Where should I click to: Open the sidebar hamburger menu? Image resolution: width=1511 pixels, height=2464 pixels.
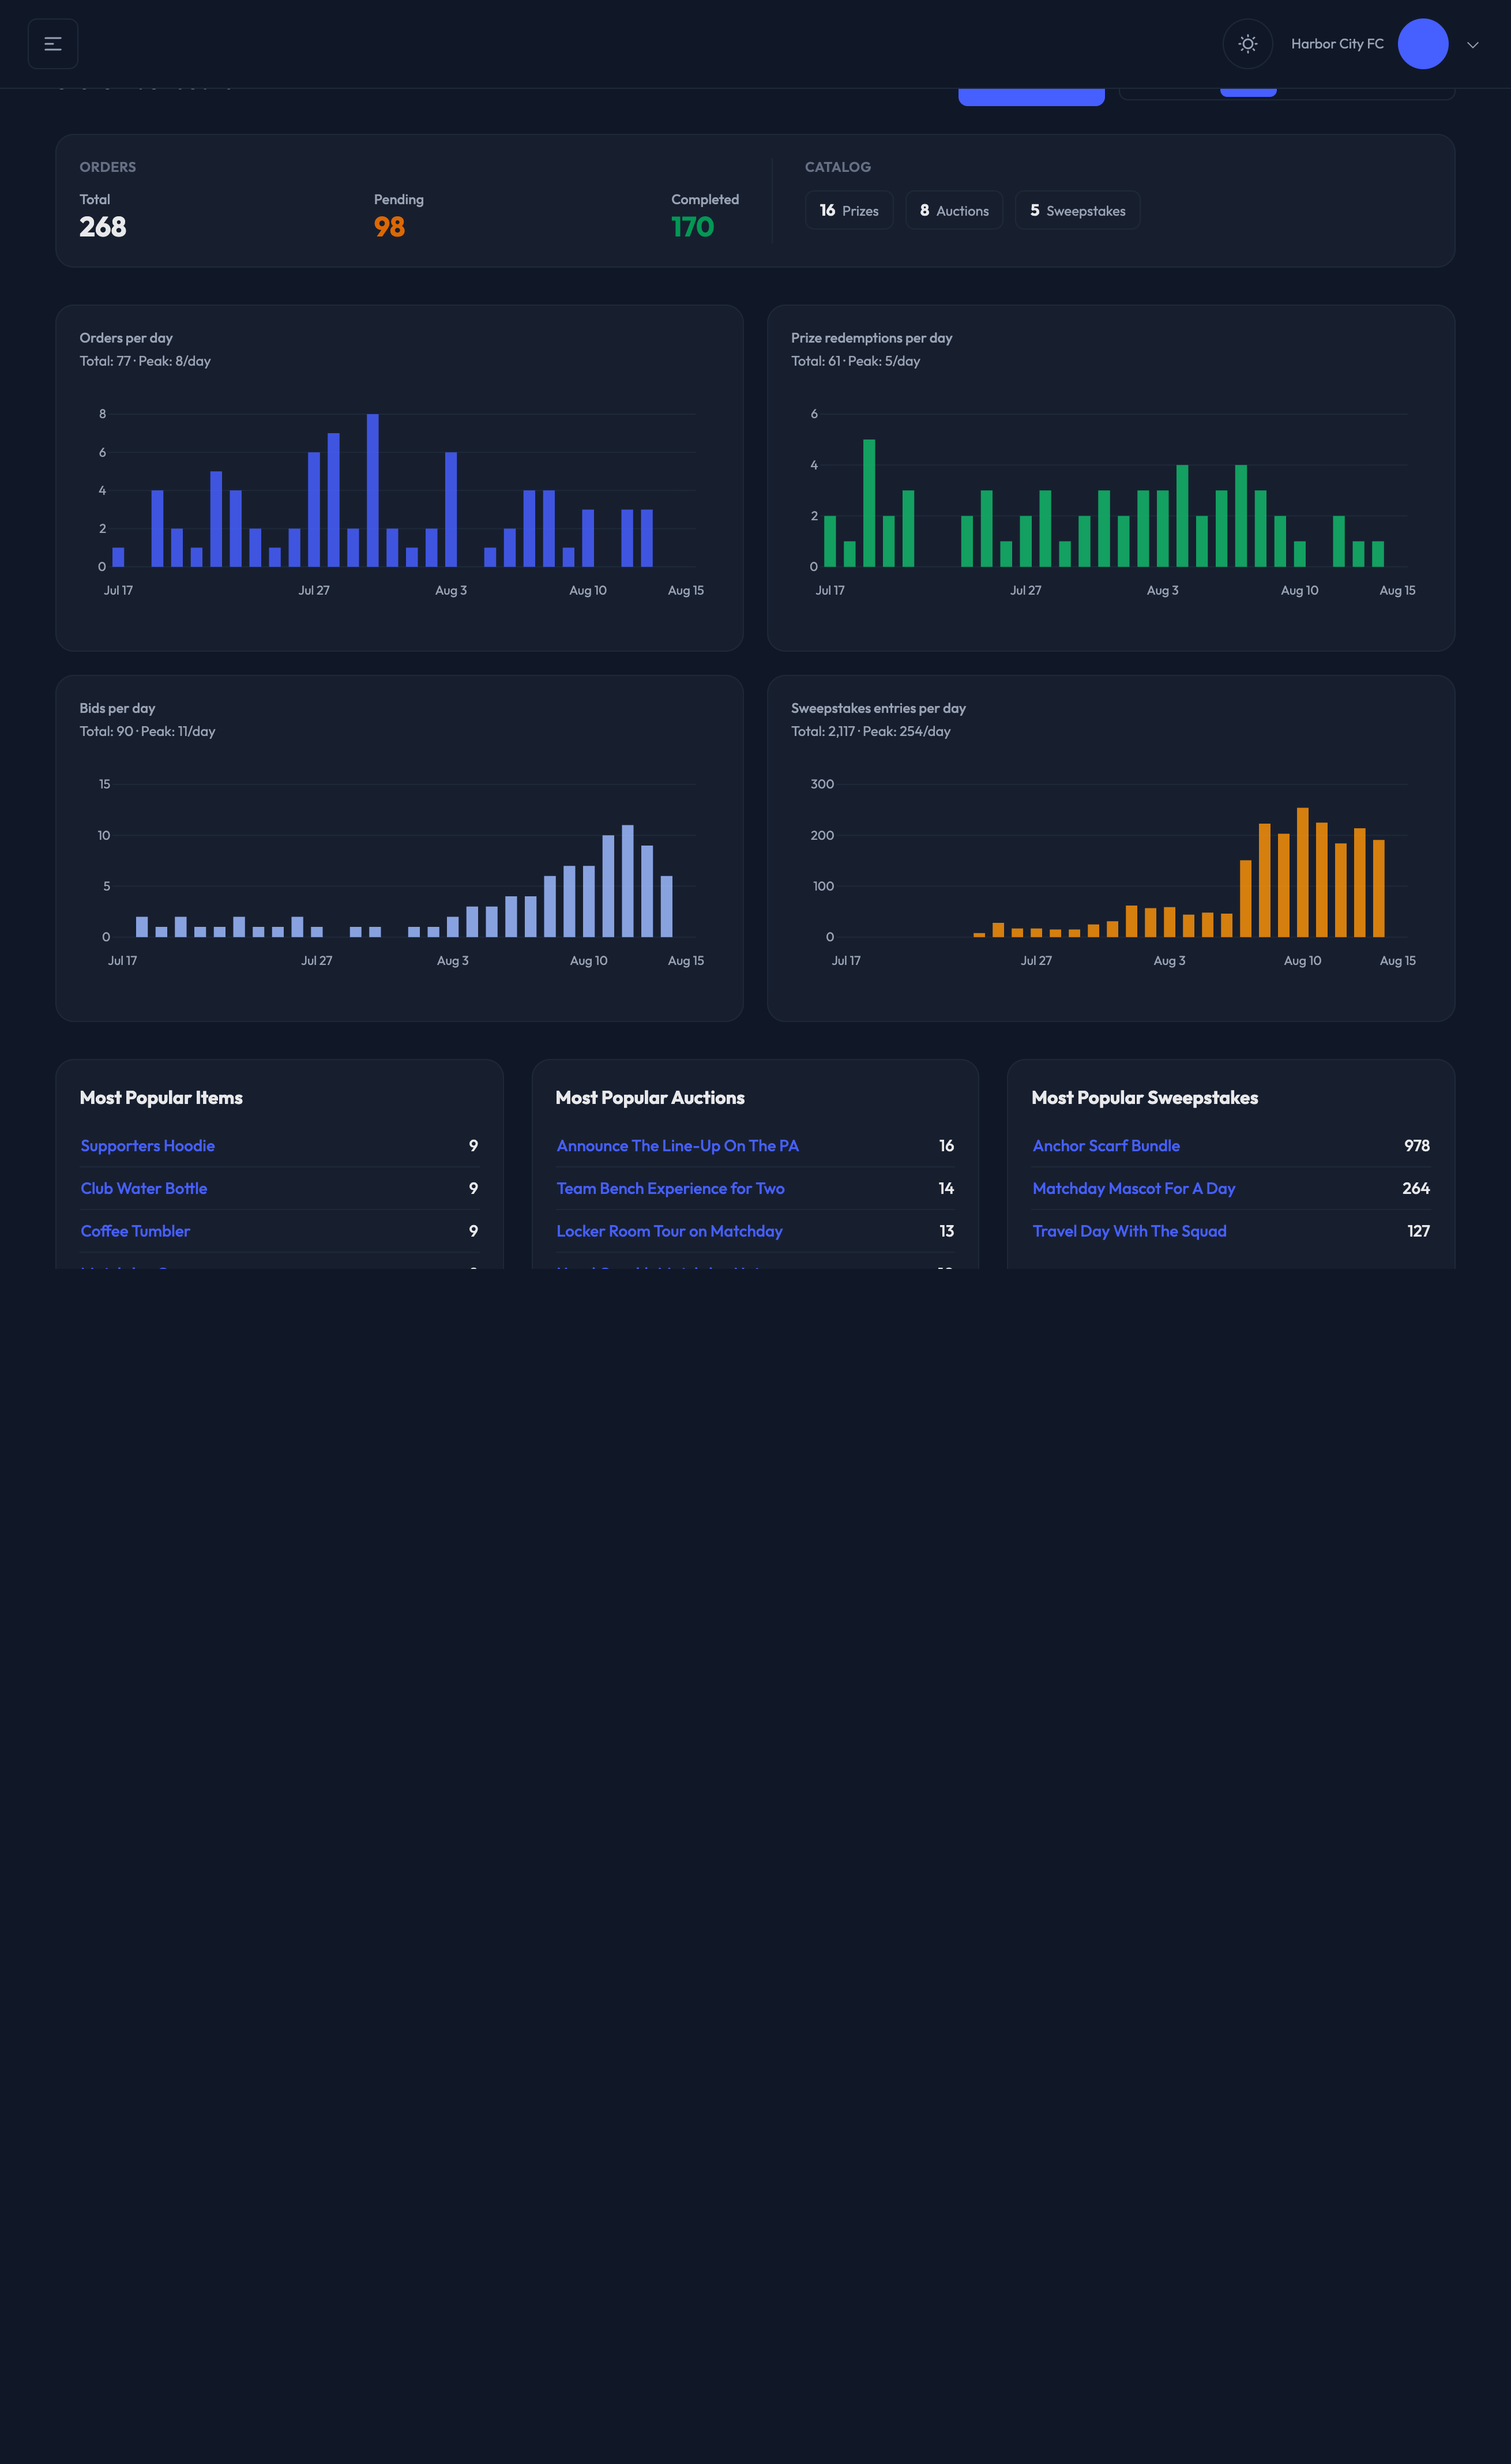coord(53,44)
